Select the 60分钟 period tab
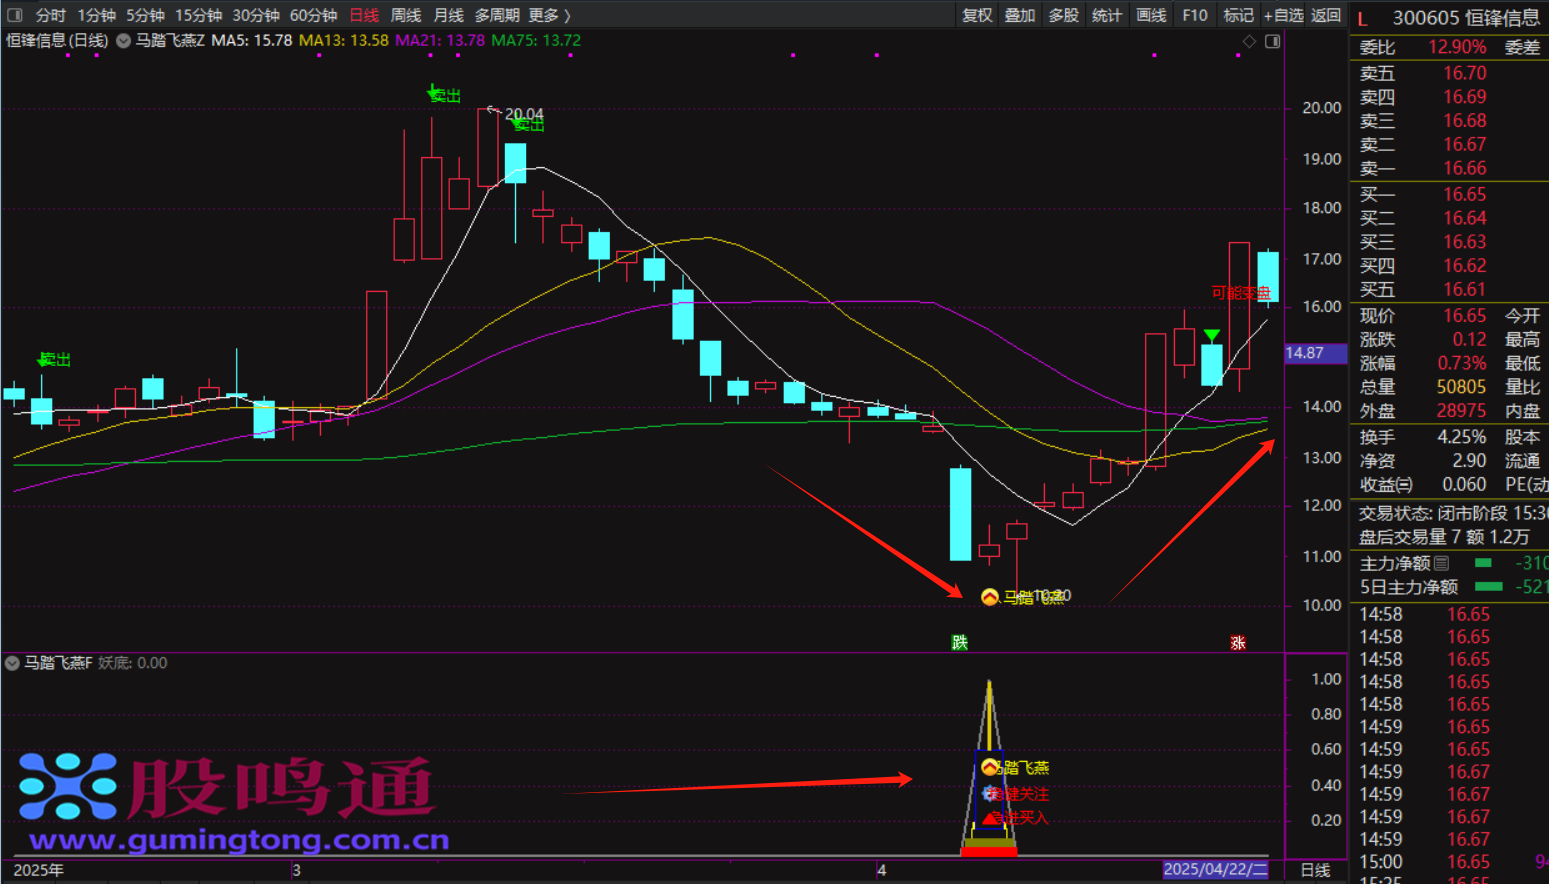Screen dimensions: 1549x884 (313, 15)
